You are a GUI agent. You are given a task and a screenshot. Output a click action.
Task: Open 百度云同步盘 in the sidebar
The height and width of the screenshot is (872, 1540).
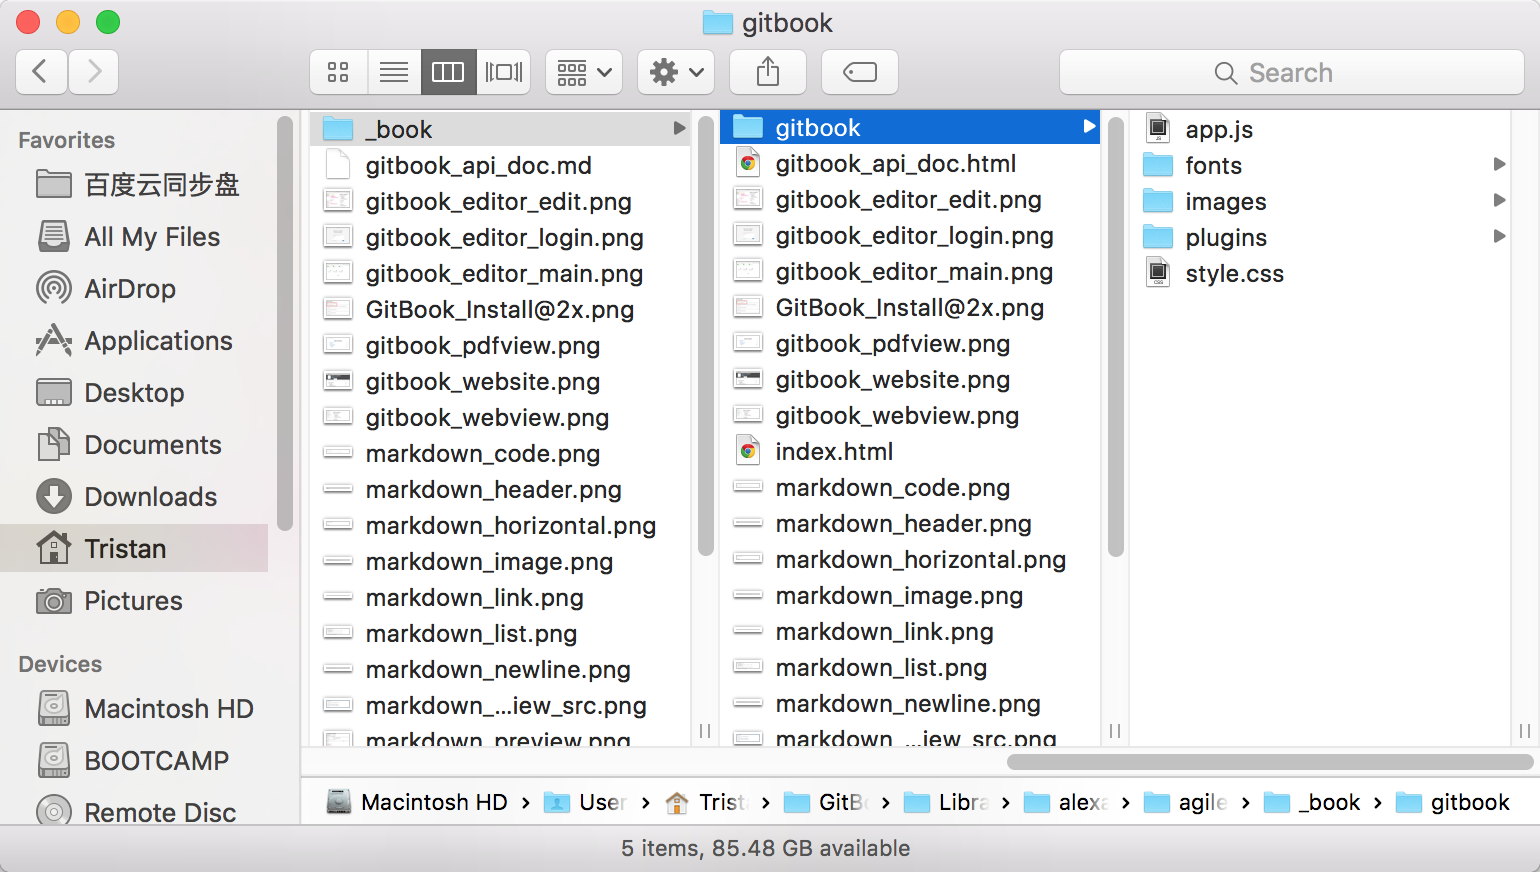[x=138, y=185]
